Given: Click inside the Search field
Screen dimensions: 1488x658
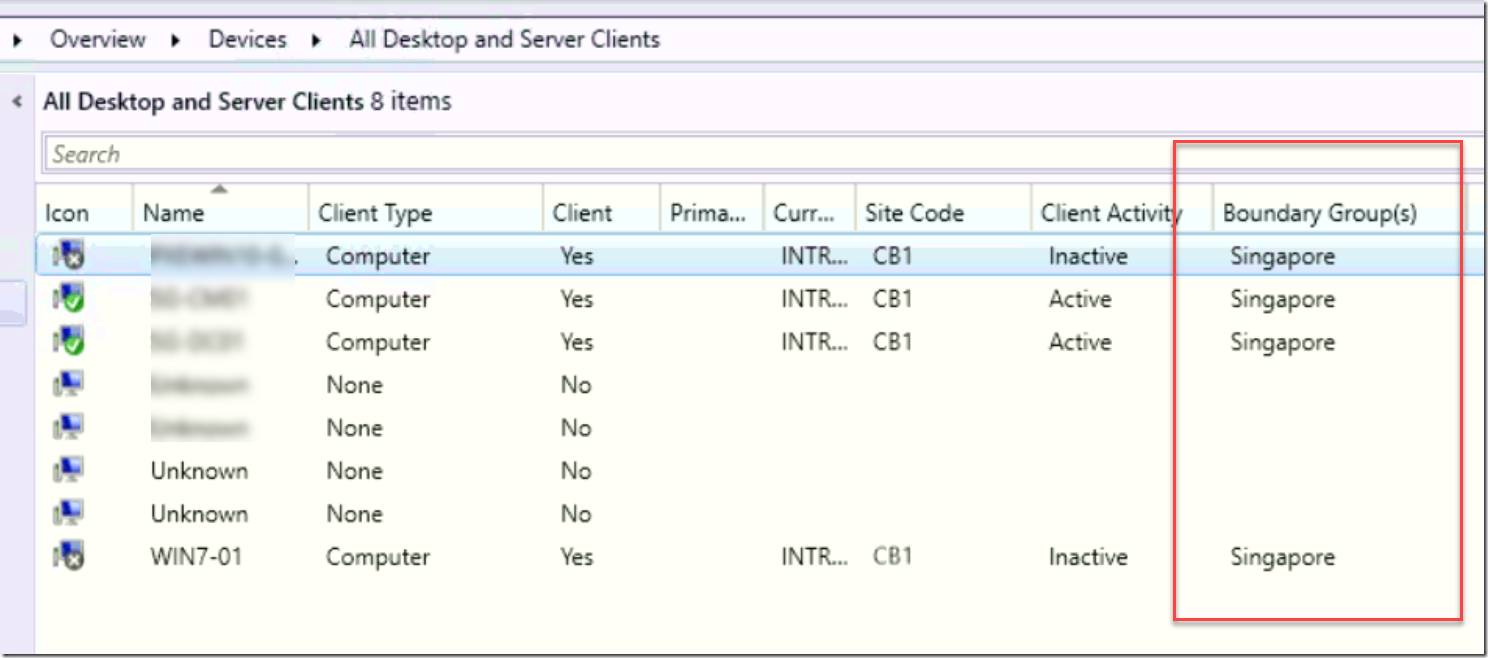Looking at the screenshot, I should pos(400,153).
